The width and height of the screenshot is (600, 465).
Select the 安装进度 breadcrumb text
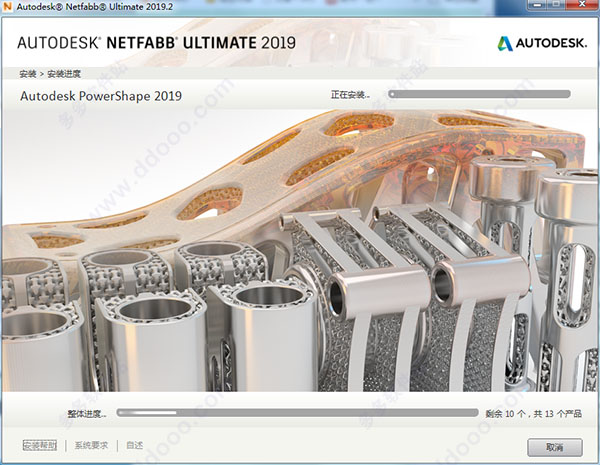pyautogui.click(x=64, y=74)
